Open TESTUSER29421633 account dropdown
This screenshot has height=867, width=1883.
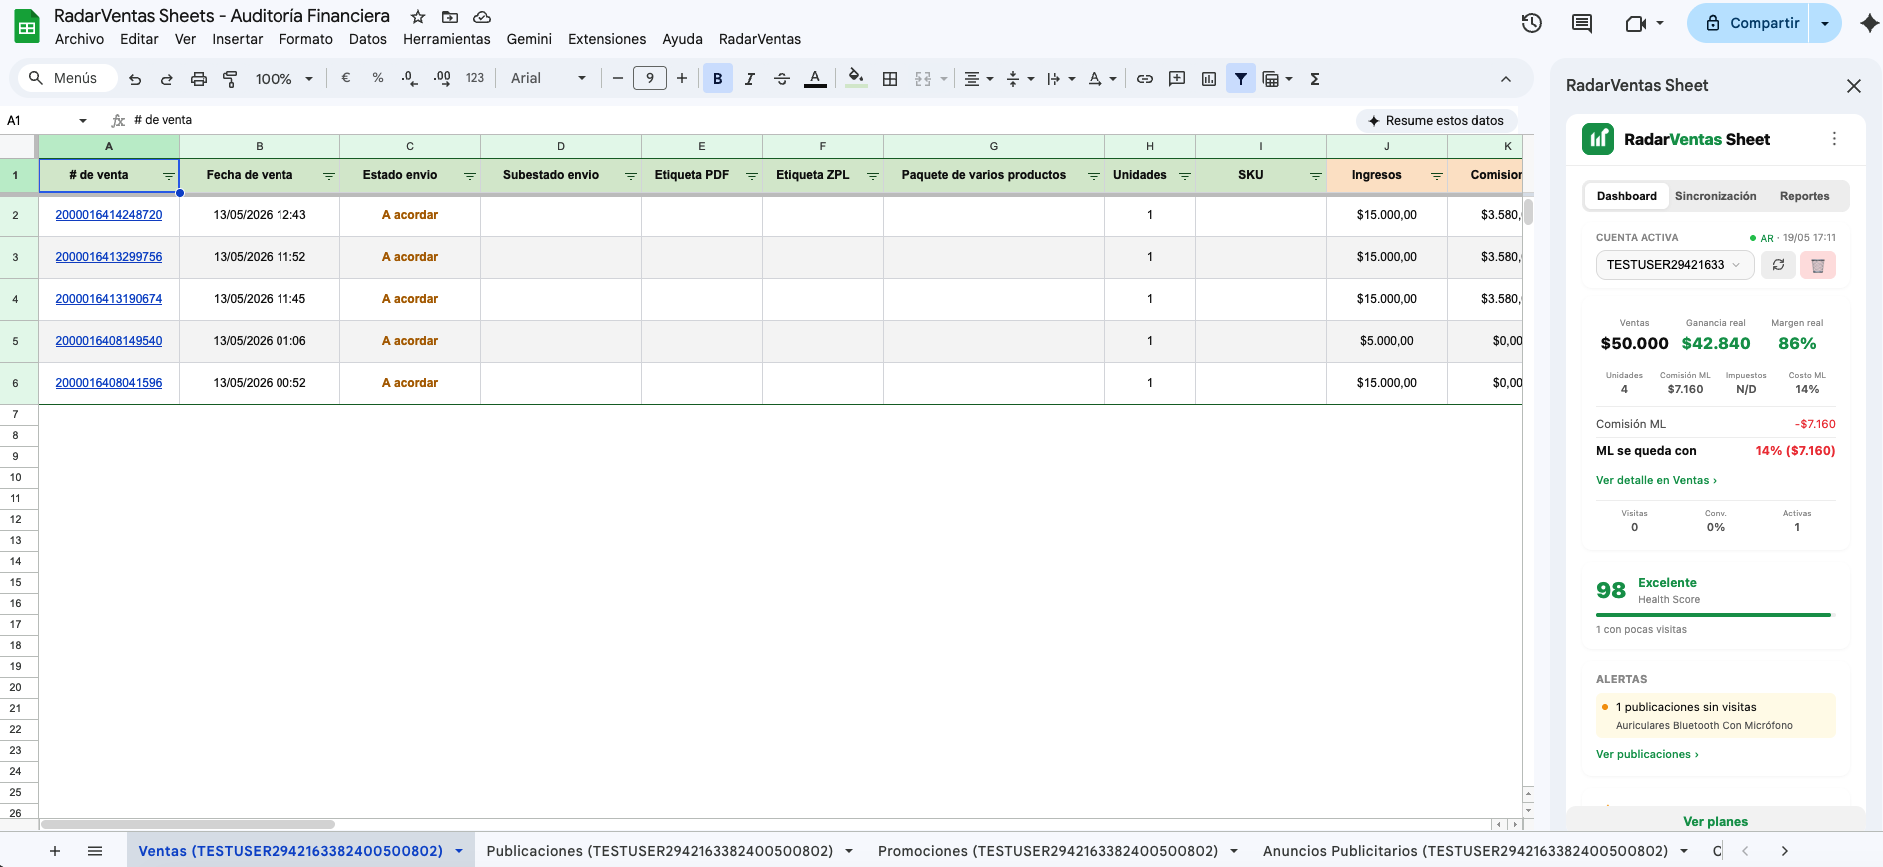[x=1675, y=265]
